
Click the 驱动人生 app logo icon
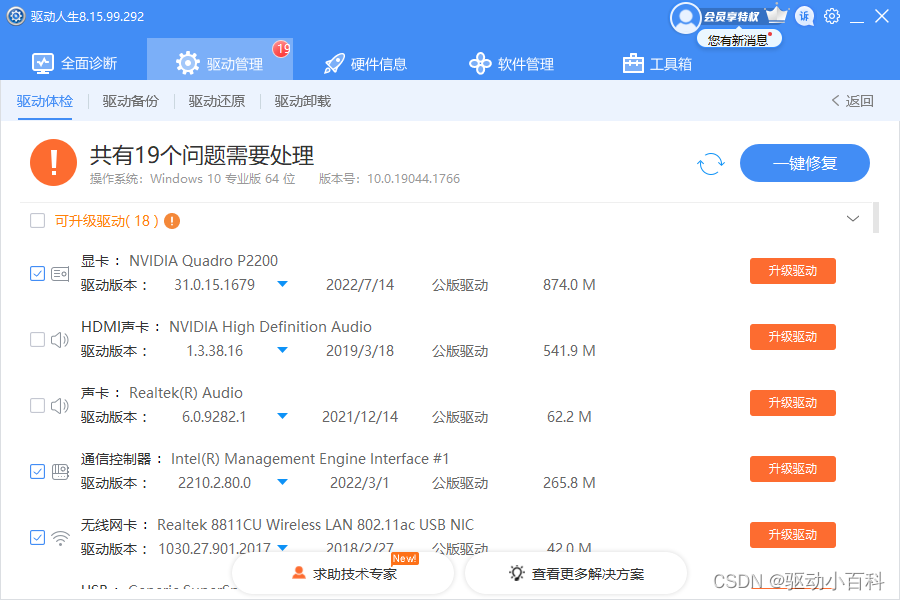tap(16, 16)
